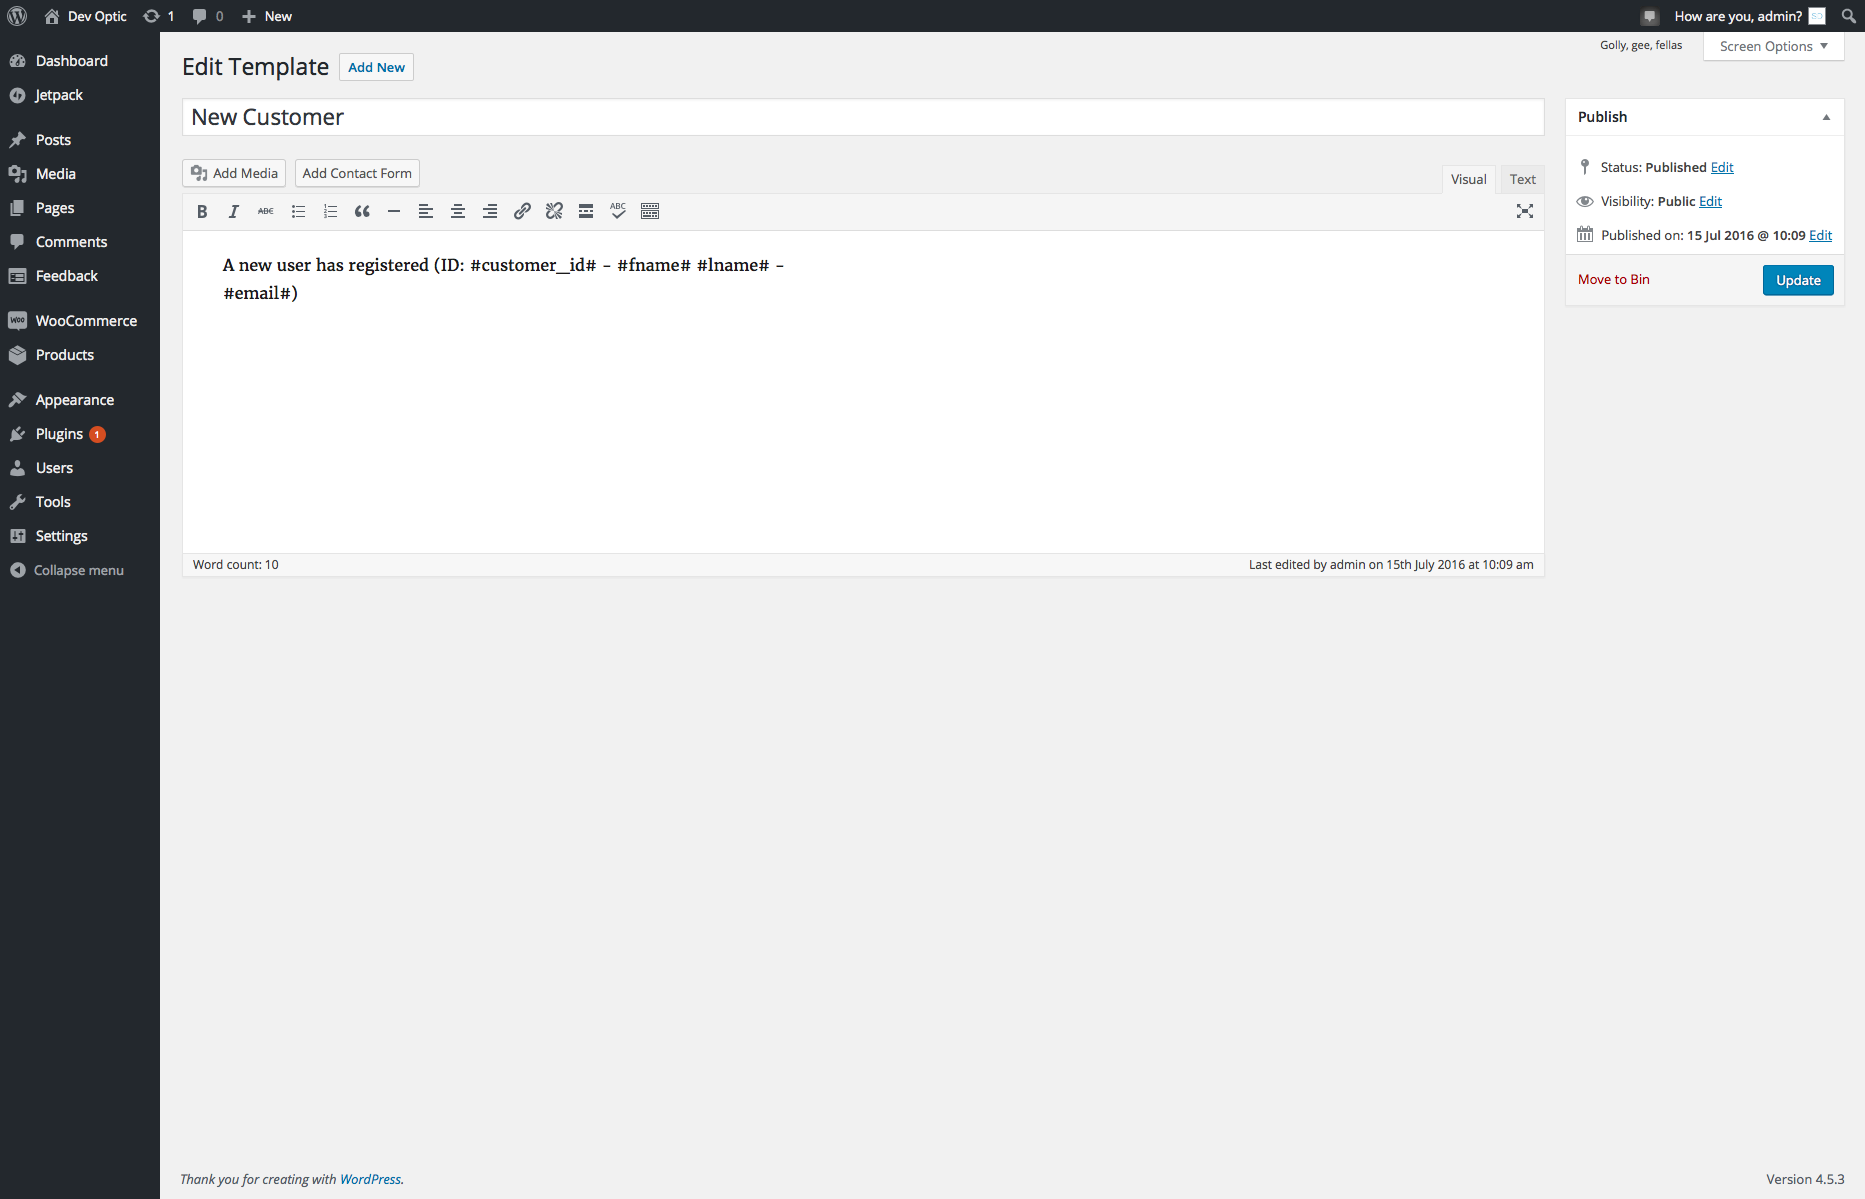
Task: Click the Add Media button
Action: point(234,173)
